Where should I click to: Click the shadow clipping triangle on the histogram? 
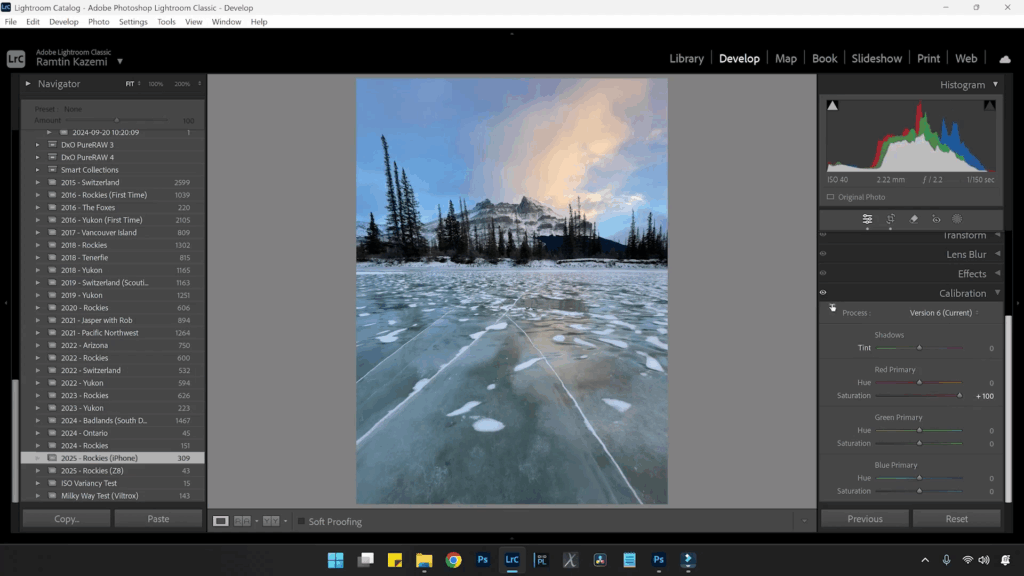click(833, 103)
